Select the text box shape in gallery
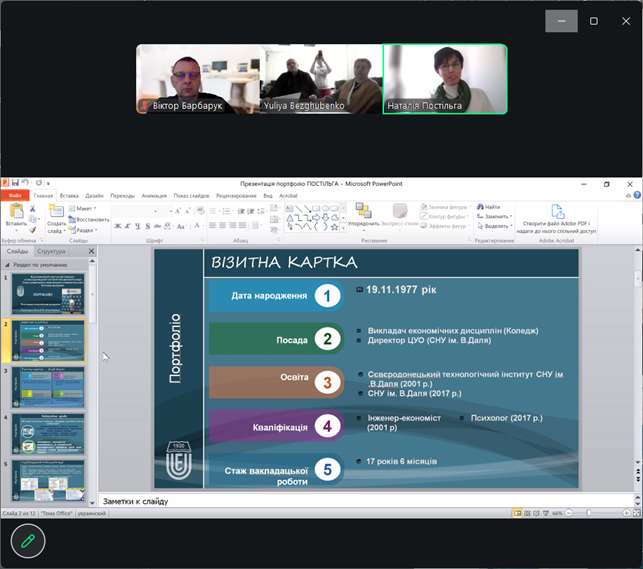 coord(289,208)
